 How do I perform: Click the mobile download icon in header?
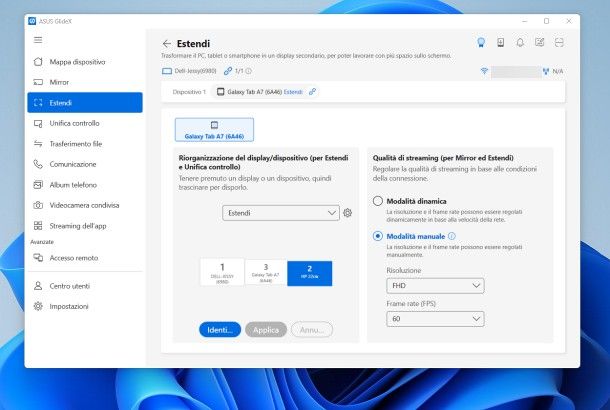501,42
